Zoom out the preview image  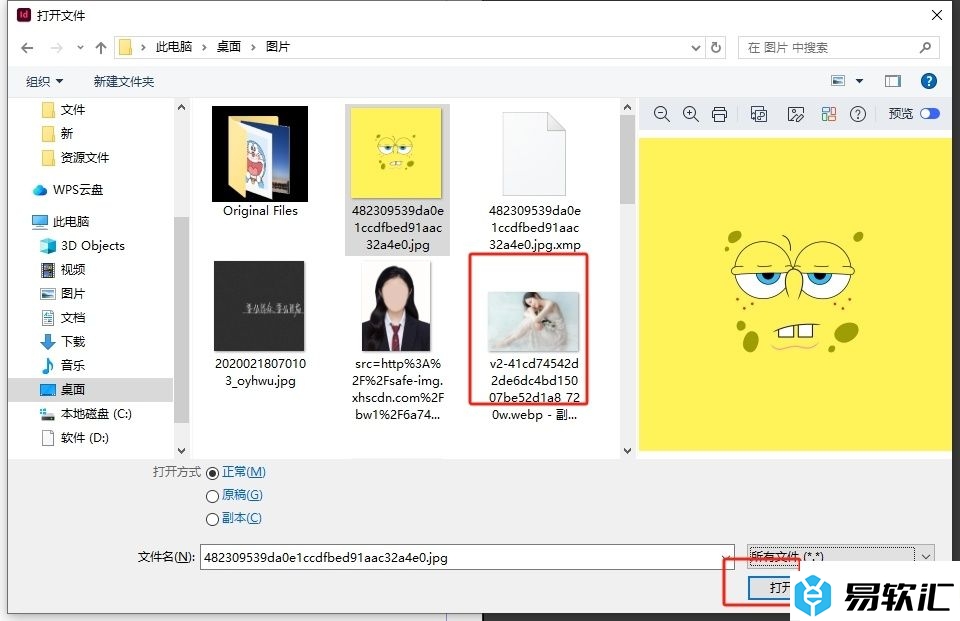661,114
